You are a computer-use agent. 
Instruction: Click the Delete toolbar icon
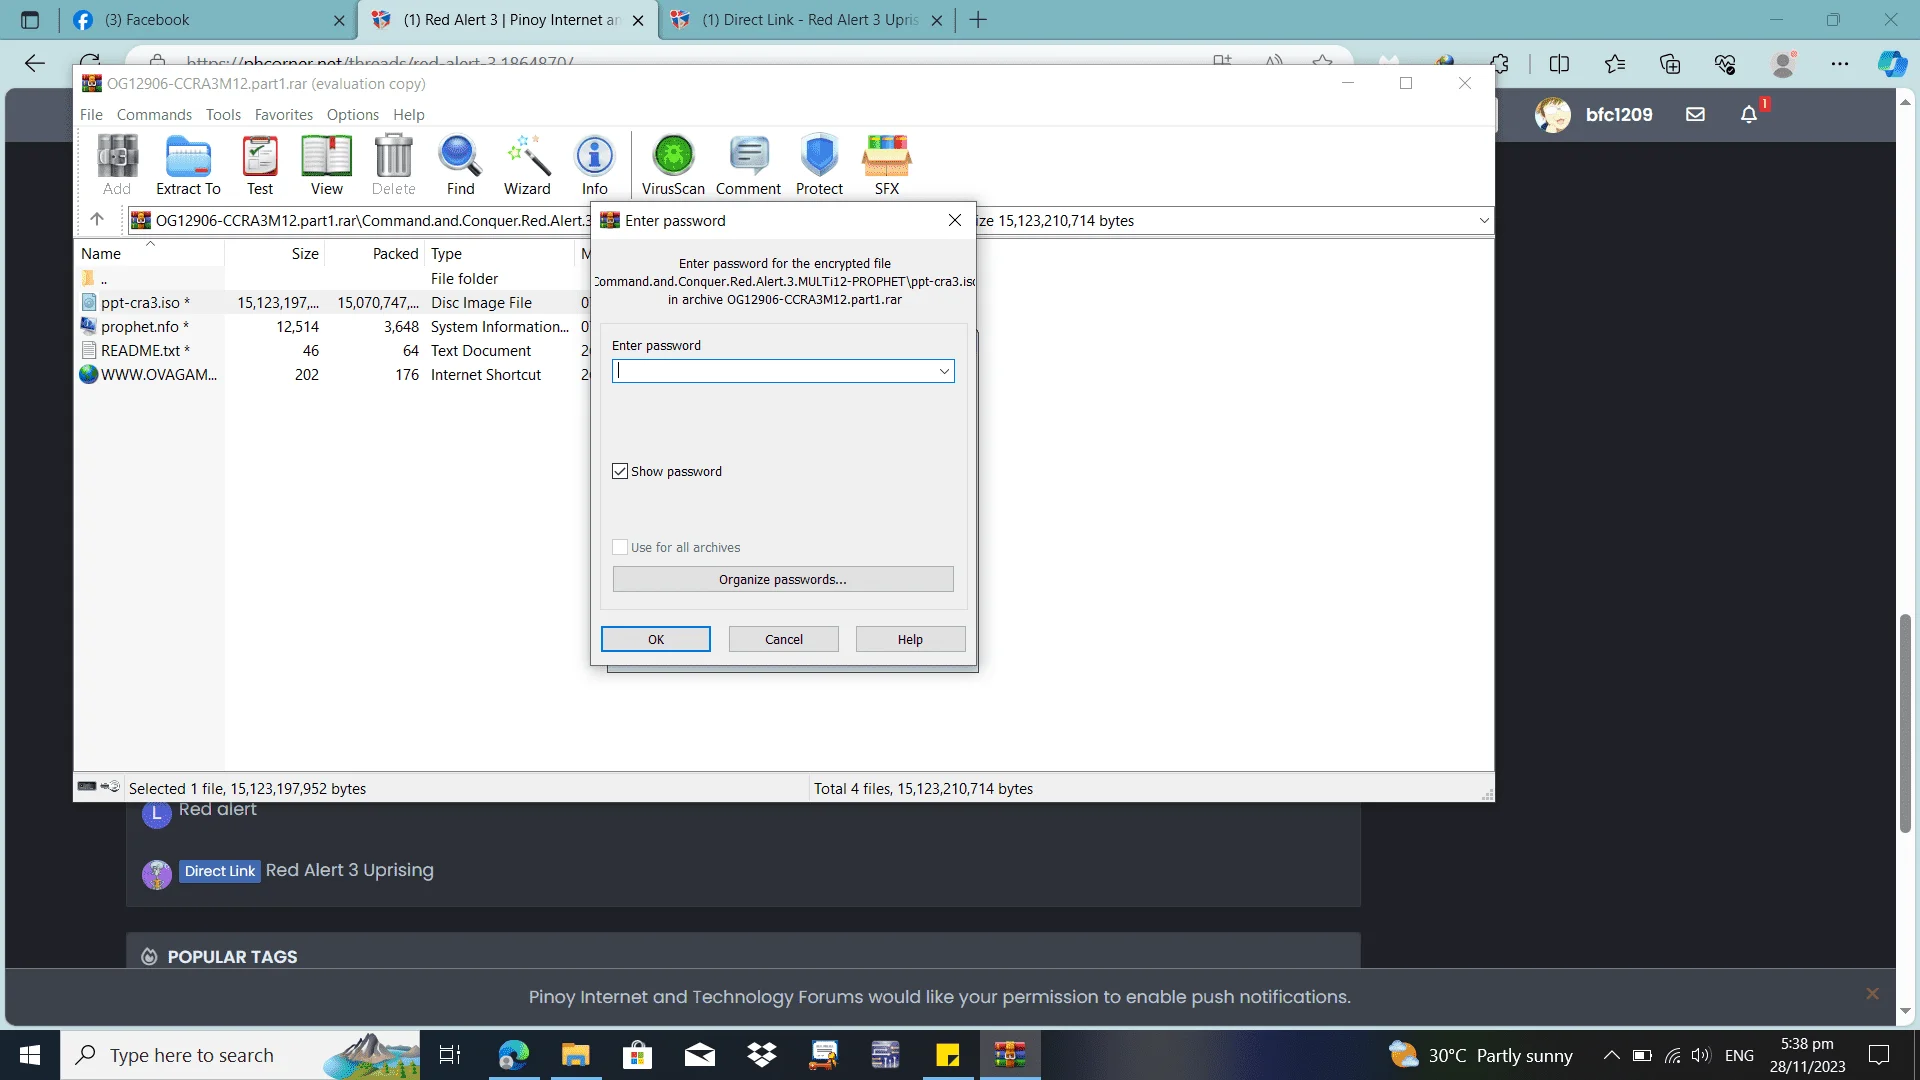tap(394, 165)
